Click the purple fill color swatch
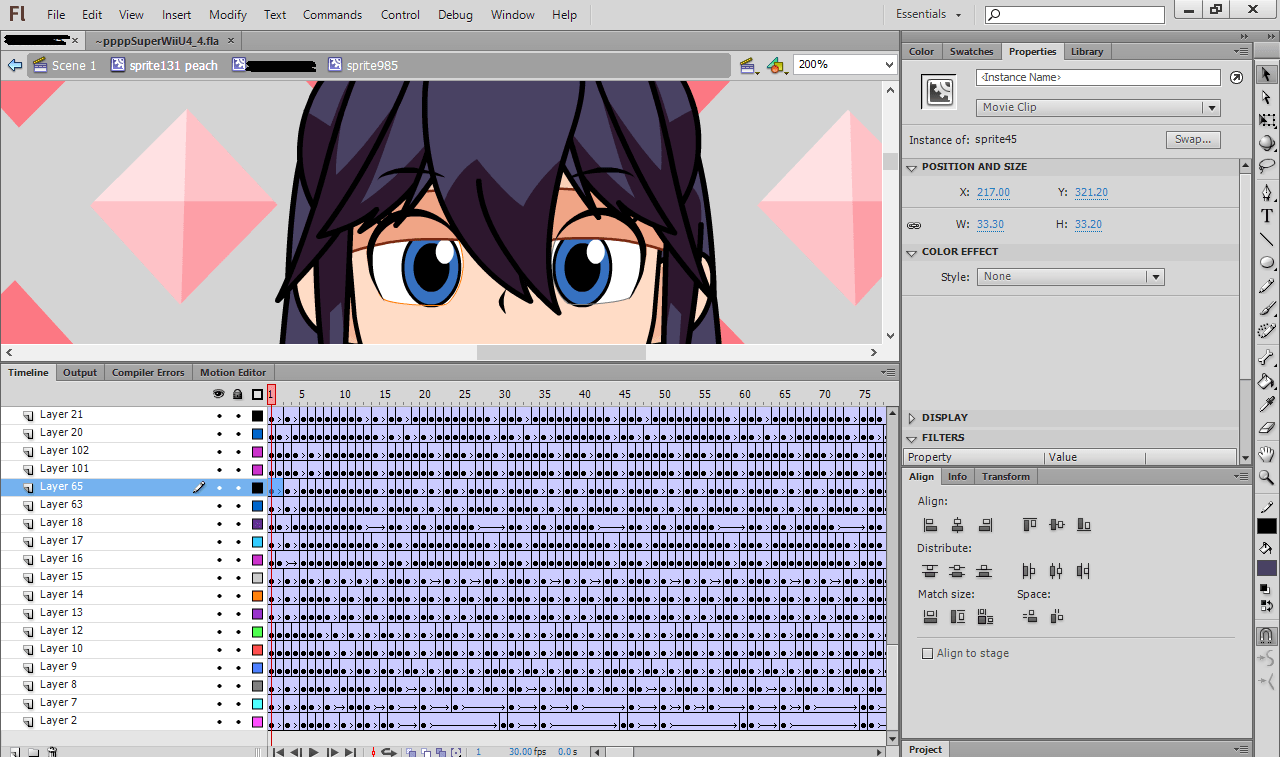This screenshot has width=1280, height=757. click(1267, 568)
